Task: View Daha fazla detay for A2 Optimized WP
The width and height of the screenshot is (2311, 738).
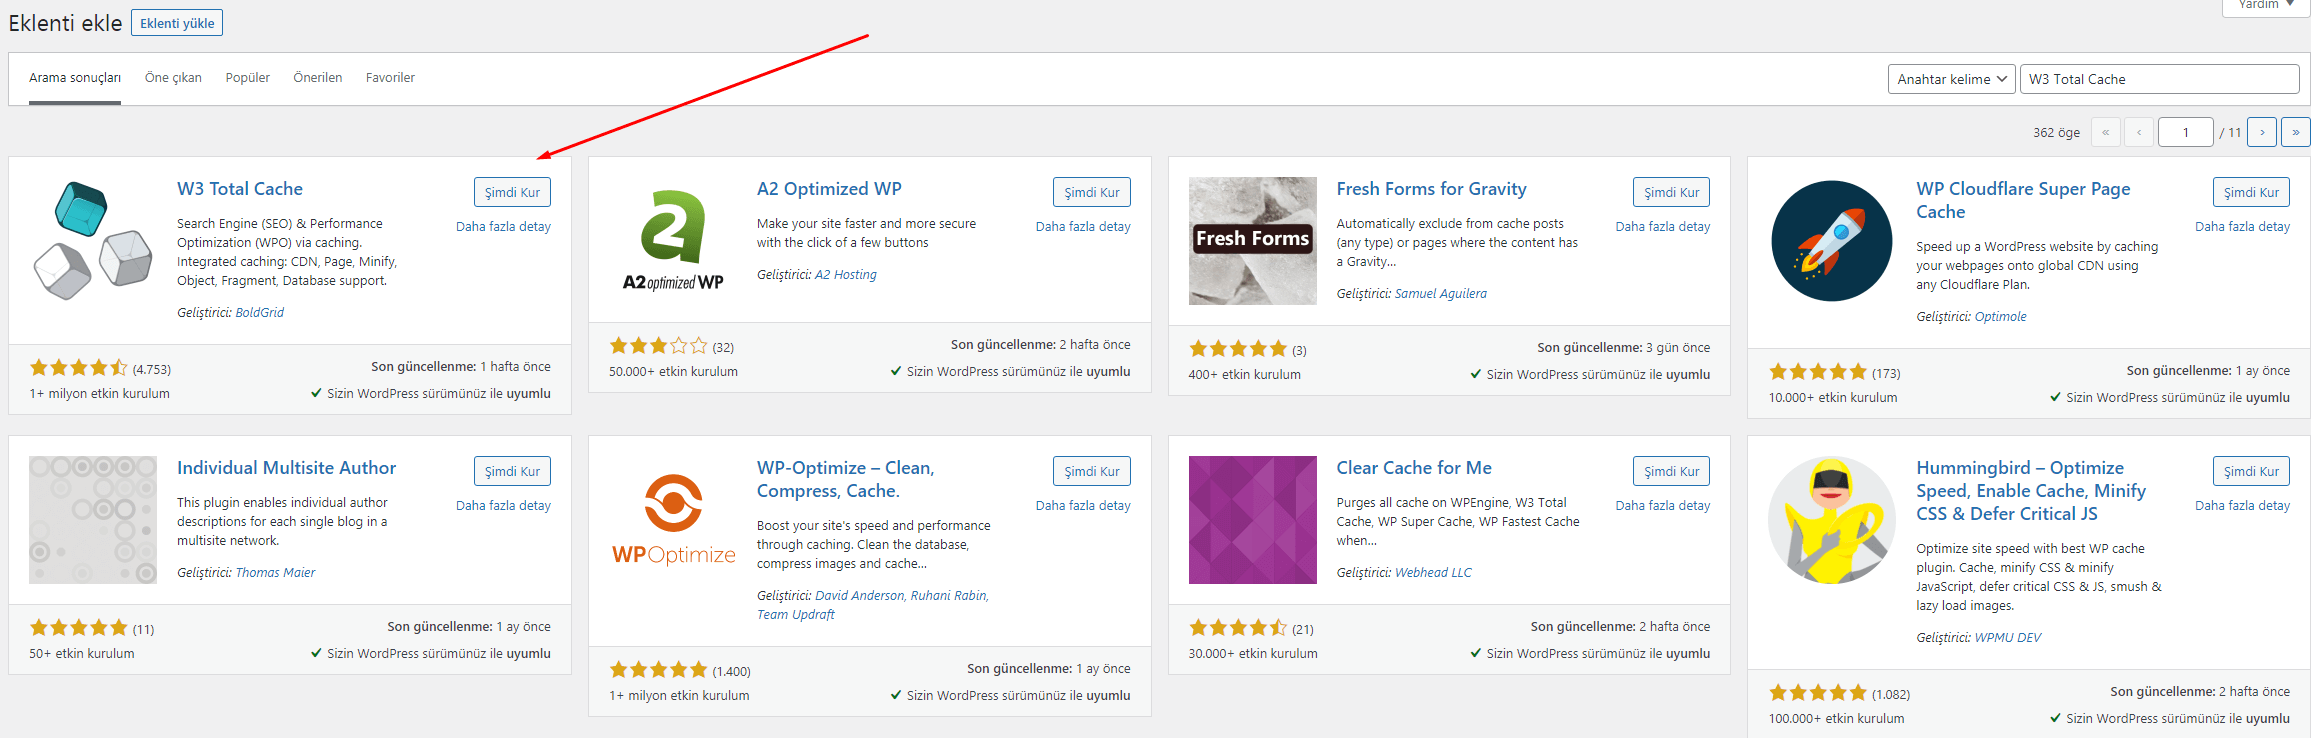Action: [x=1083, y=227]
